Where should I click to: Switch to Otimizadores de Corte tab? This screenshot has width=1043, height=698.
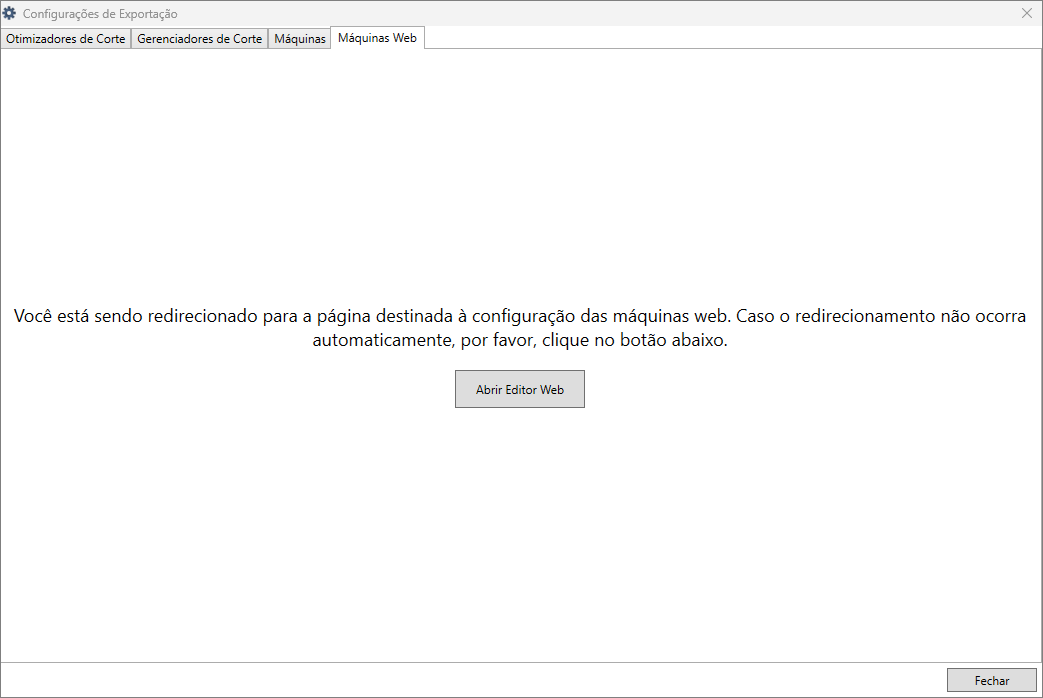pyautogui.click(x=66, y=39)
